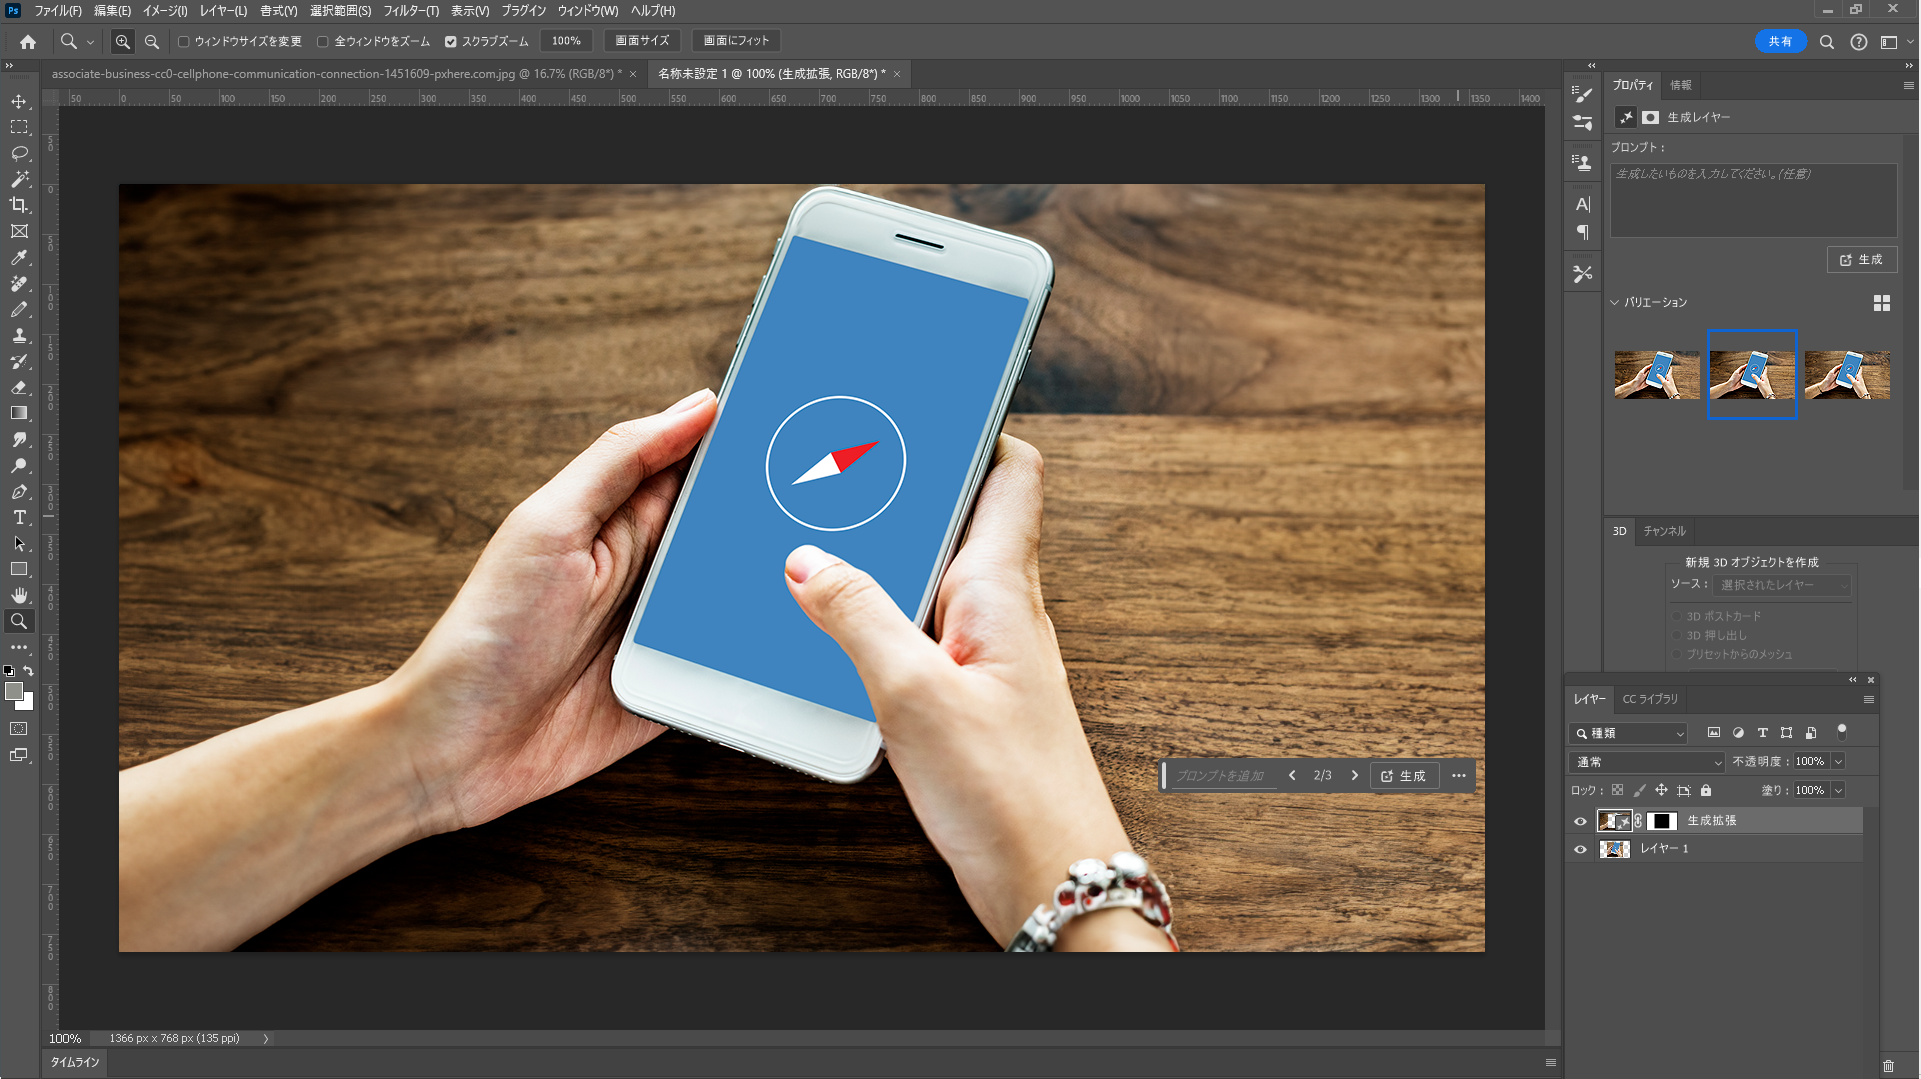Click the foreground color swatch

pyautogui.click(x=14, y=691)
